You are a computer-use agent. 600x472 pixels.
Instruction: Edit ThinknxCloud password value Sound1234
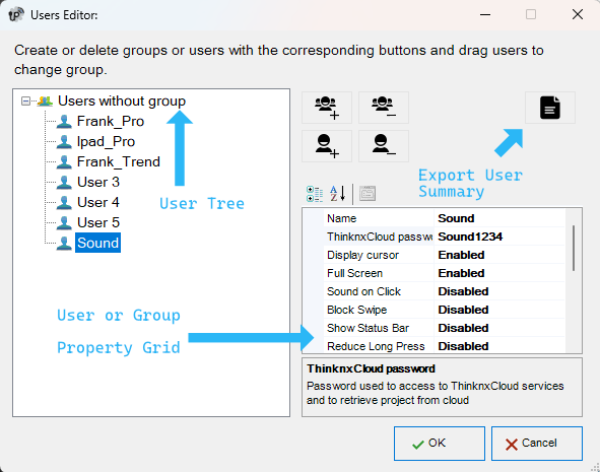(499, 237)
